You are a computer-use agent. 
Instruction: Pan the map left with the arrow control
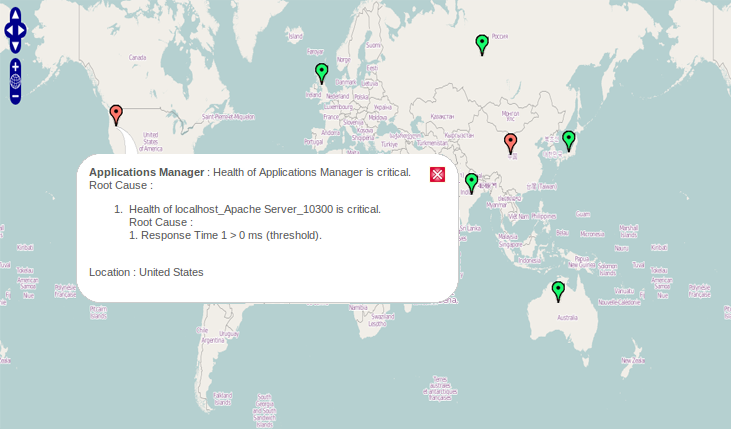[x=9, y=30]
